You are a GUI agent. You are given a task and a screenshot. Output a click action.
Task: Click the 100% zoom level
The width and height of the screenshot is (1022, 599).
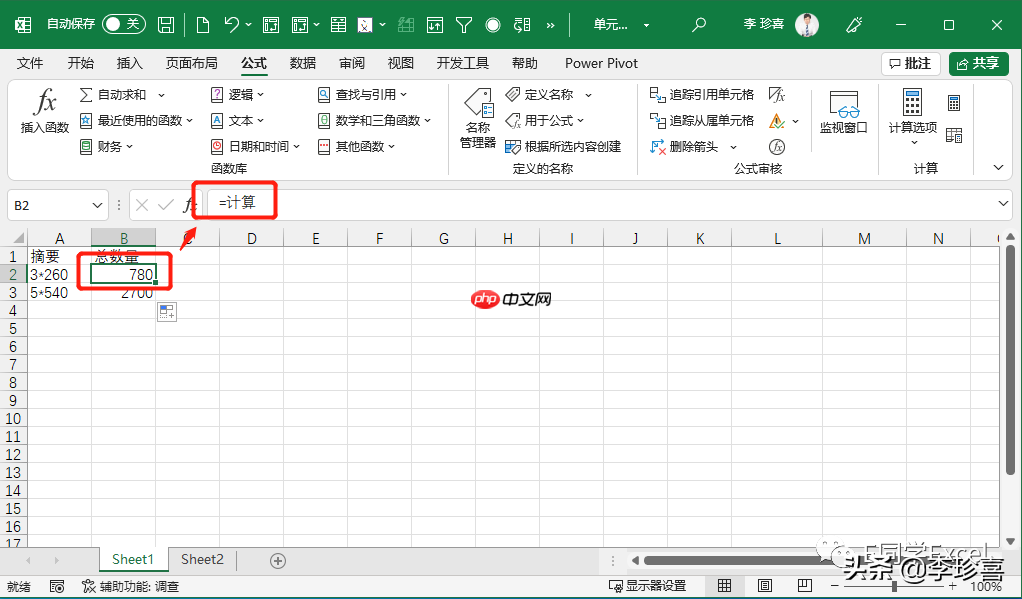coord(986,586)
